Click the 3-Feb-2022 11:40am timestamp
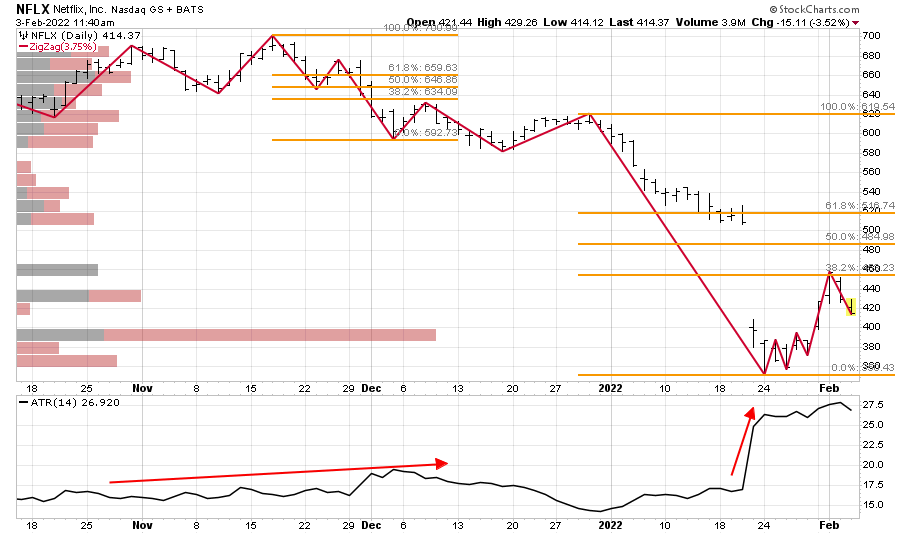Screen dimensions: 900x534 (65, 22)
